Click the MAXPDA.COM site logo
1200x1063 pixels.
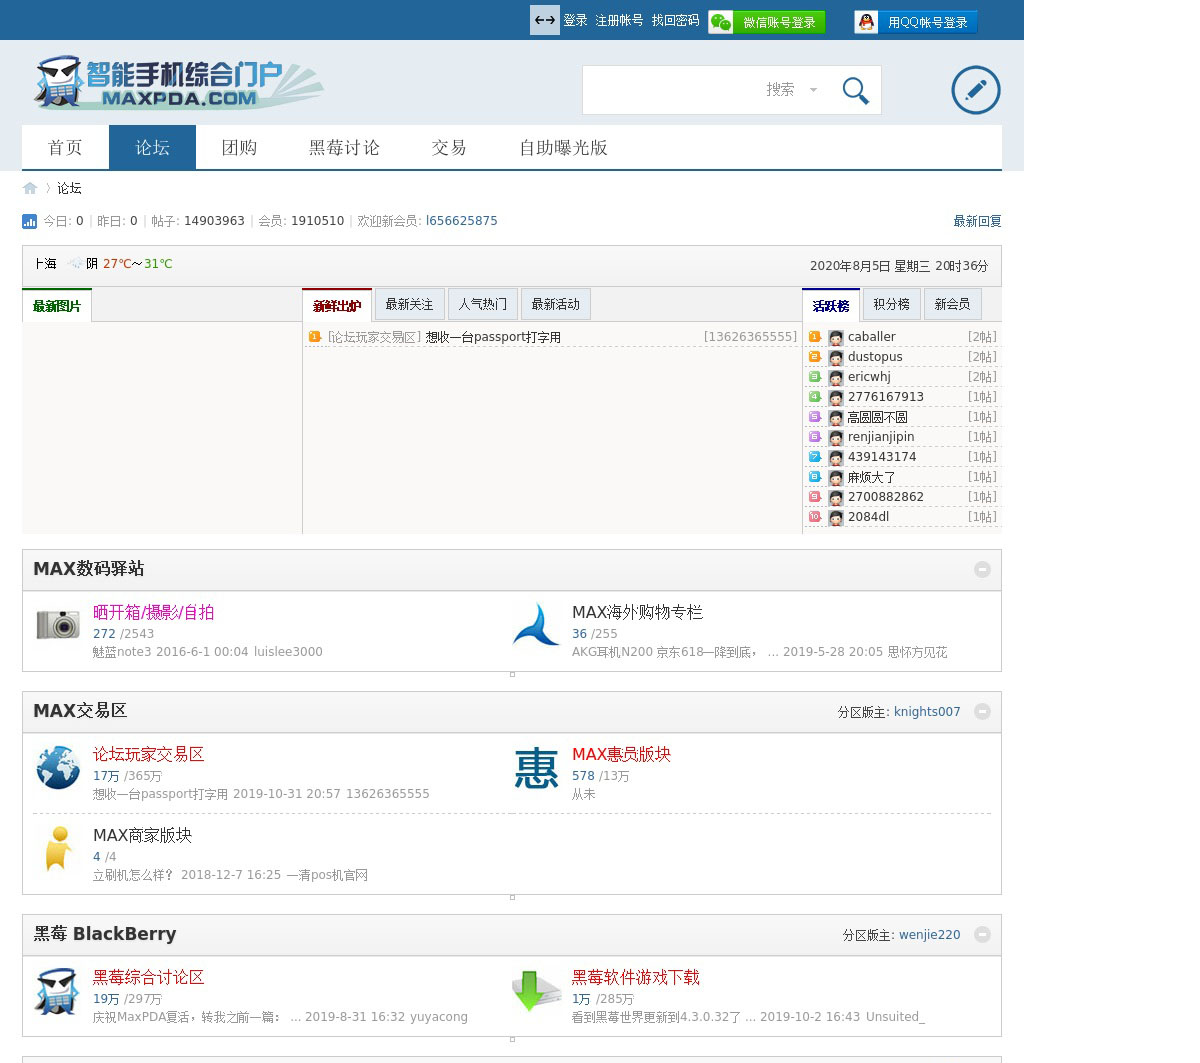[178, 83]
